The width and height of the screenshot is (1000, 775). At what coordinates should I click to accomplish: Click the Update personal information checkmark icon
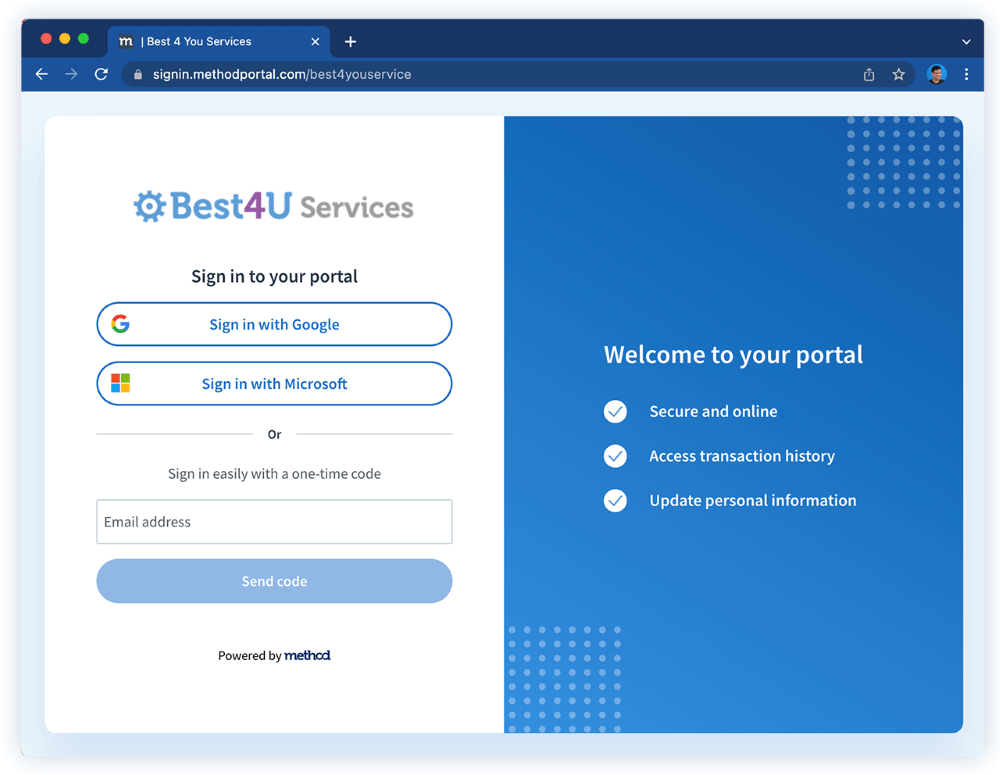pyautogui.click(x=615, y=501)
